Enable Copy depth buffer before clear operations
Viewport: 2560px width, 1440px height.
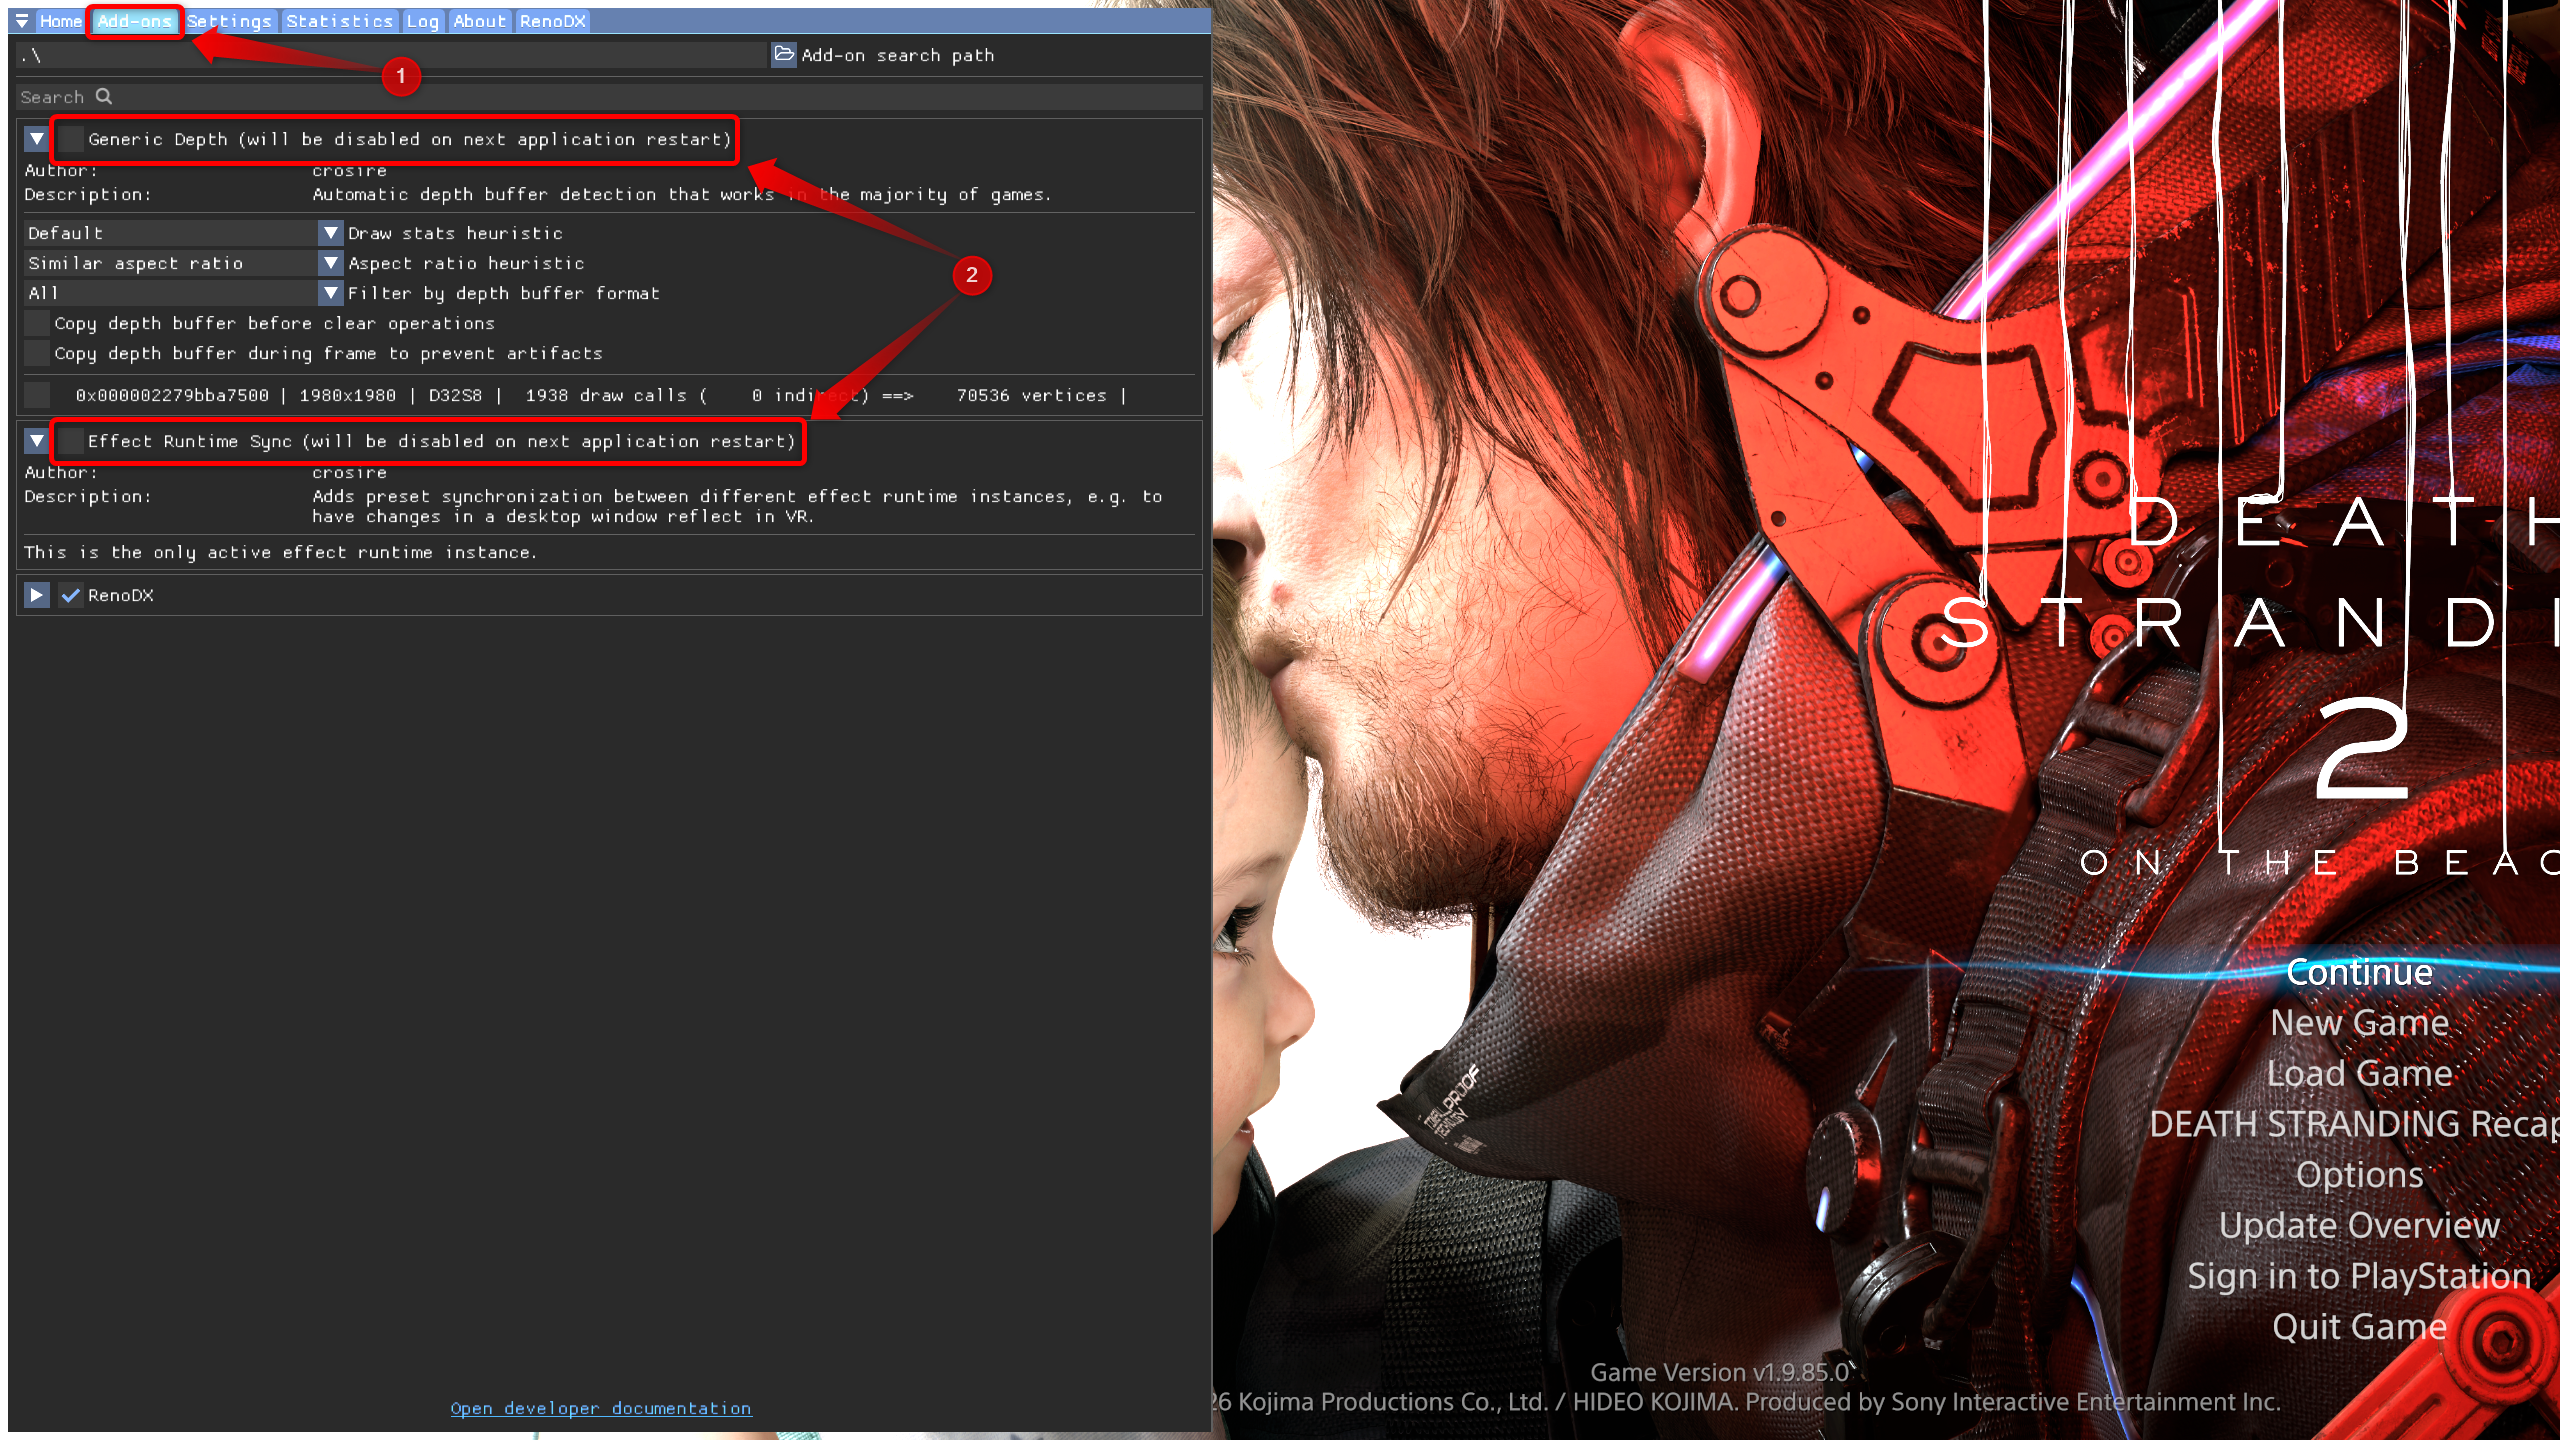[37, 323]
